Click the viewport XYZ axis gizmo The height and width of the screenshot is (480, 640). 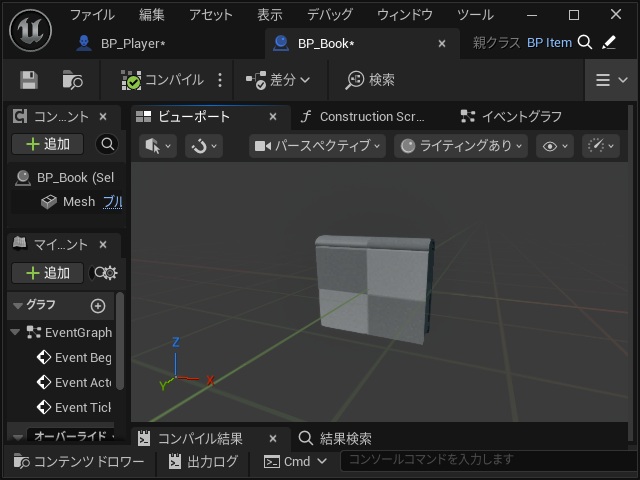tap(186, 363)
